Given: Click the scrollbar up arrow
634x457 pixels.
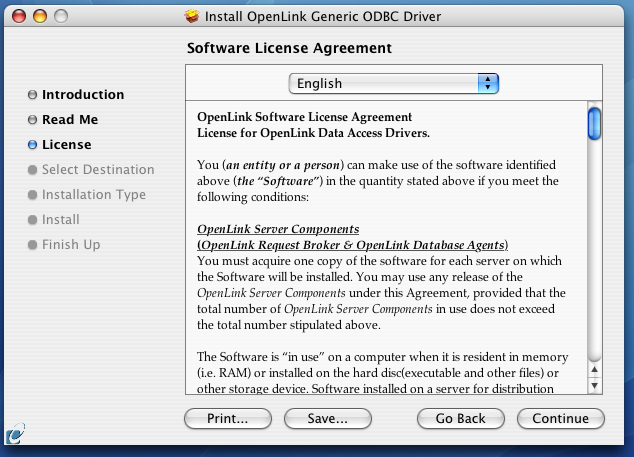Looking at the screenshot, I should coord(594,370).
